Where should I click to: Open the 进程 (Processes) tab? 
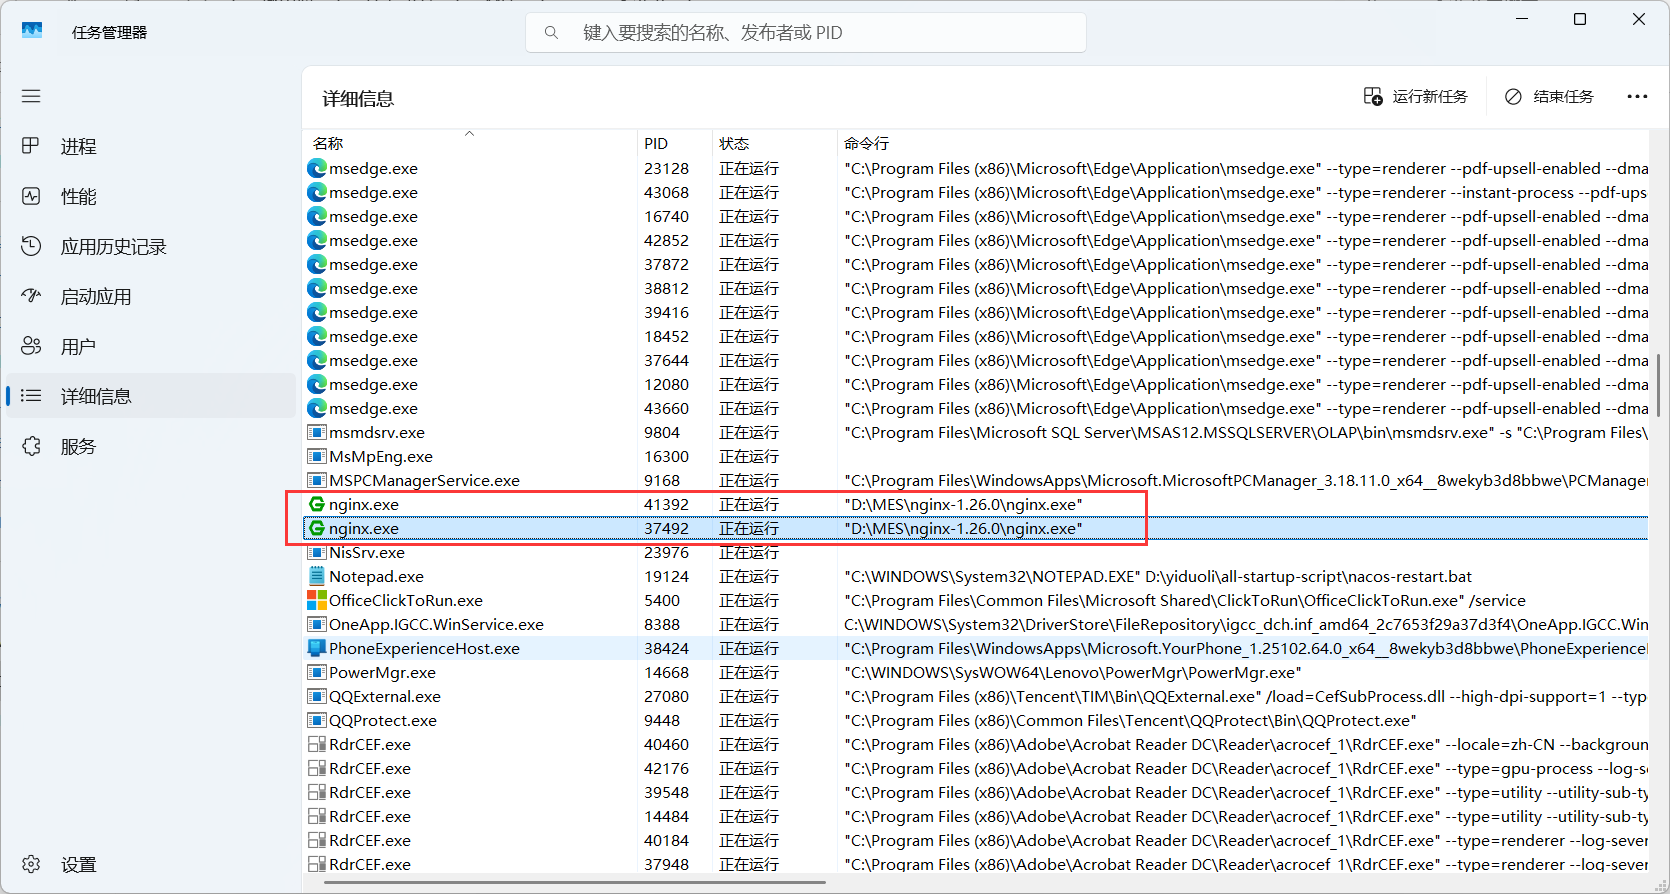(151, 146)
